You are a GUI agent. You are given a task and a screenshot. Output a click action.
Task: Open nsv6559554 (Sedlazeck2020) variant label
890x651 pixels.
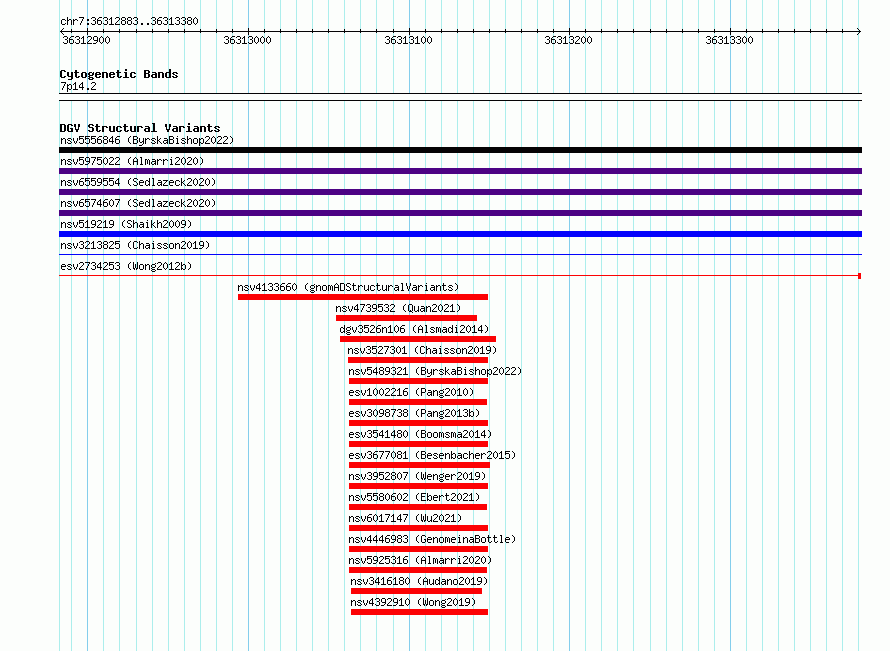(x=138, y=182)
